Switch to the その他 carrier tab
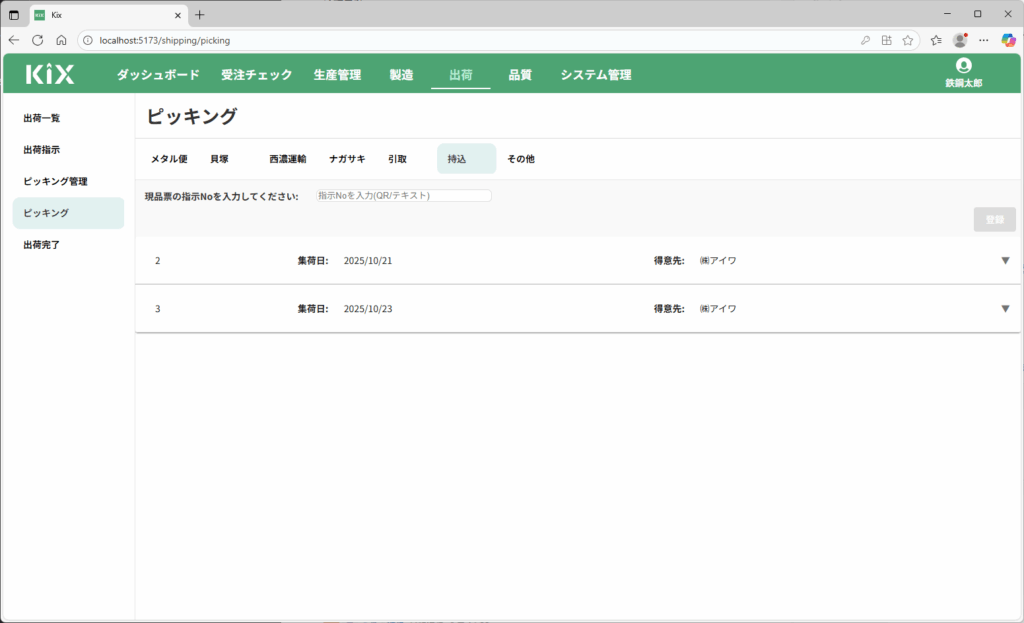Image resolution: width=1024 pixels, height=623 pixels. tap(520, 159)
